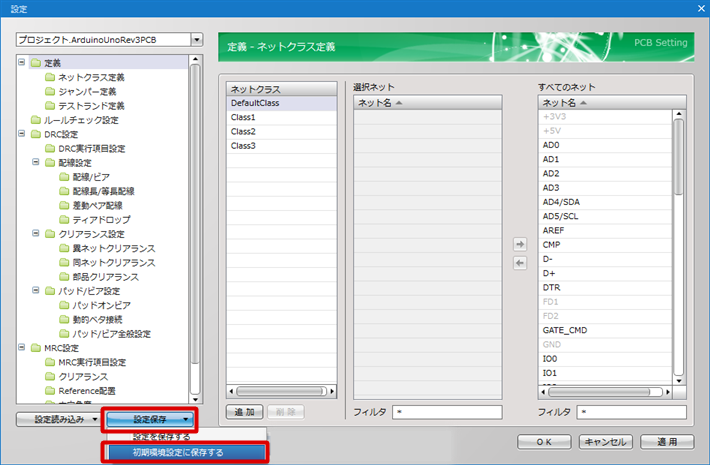Select net AD0 in all nets list
The image size is (710, 465).
click(605, 145)
